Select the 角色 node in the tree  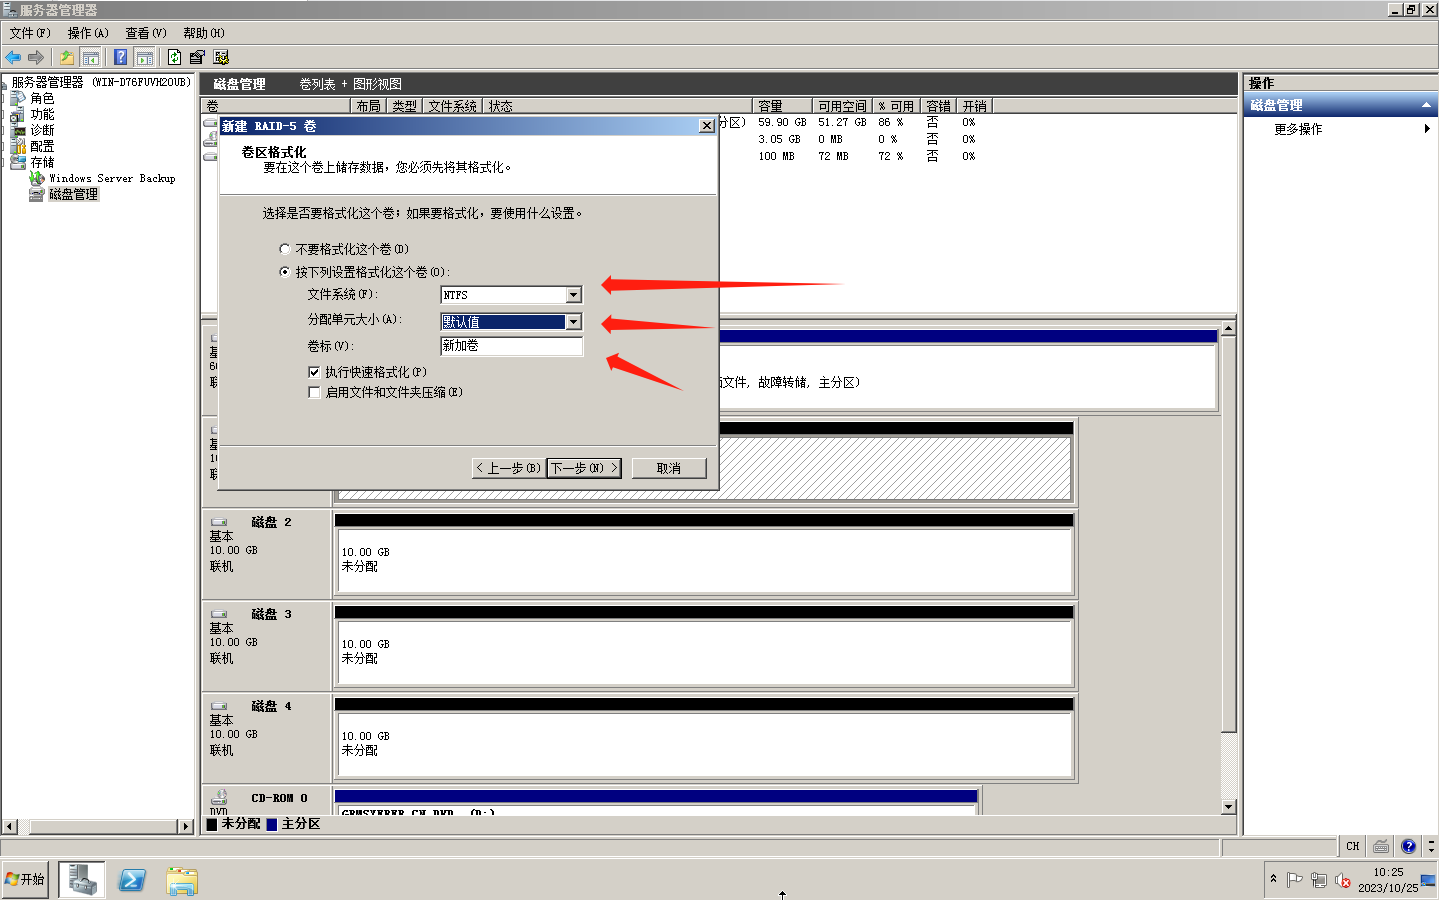[x=42, y=98]
